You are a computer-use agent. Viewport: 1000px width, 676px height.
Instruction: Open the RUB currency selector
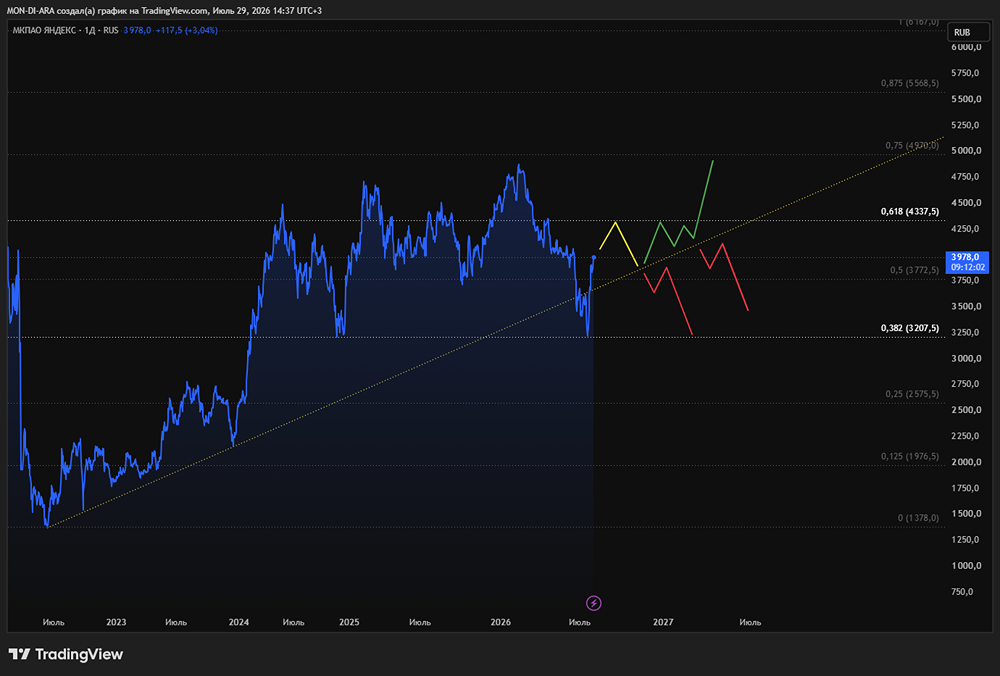click(968, 32)
